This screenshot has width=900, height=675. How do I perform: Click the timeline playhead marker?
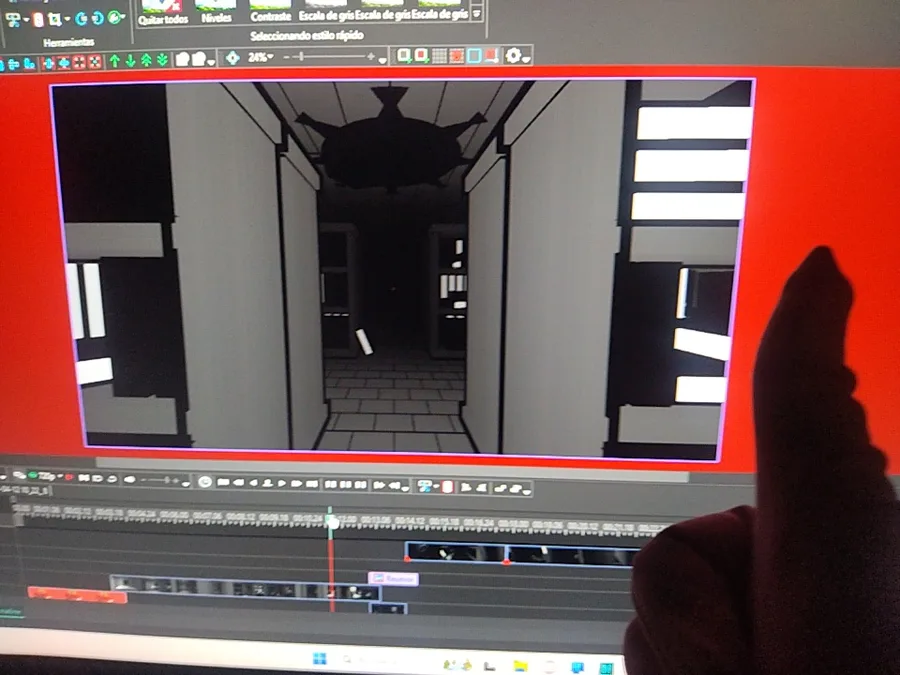pyautogui.click(x=332, y=522)
